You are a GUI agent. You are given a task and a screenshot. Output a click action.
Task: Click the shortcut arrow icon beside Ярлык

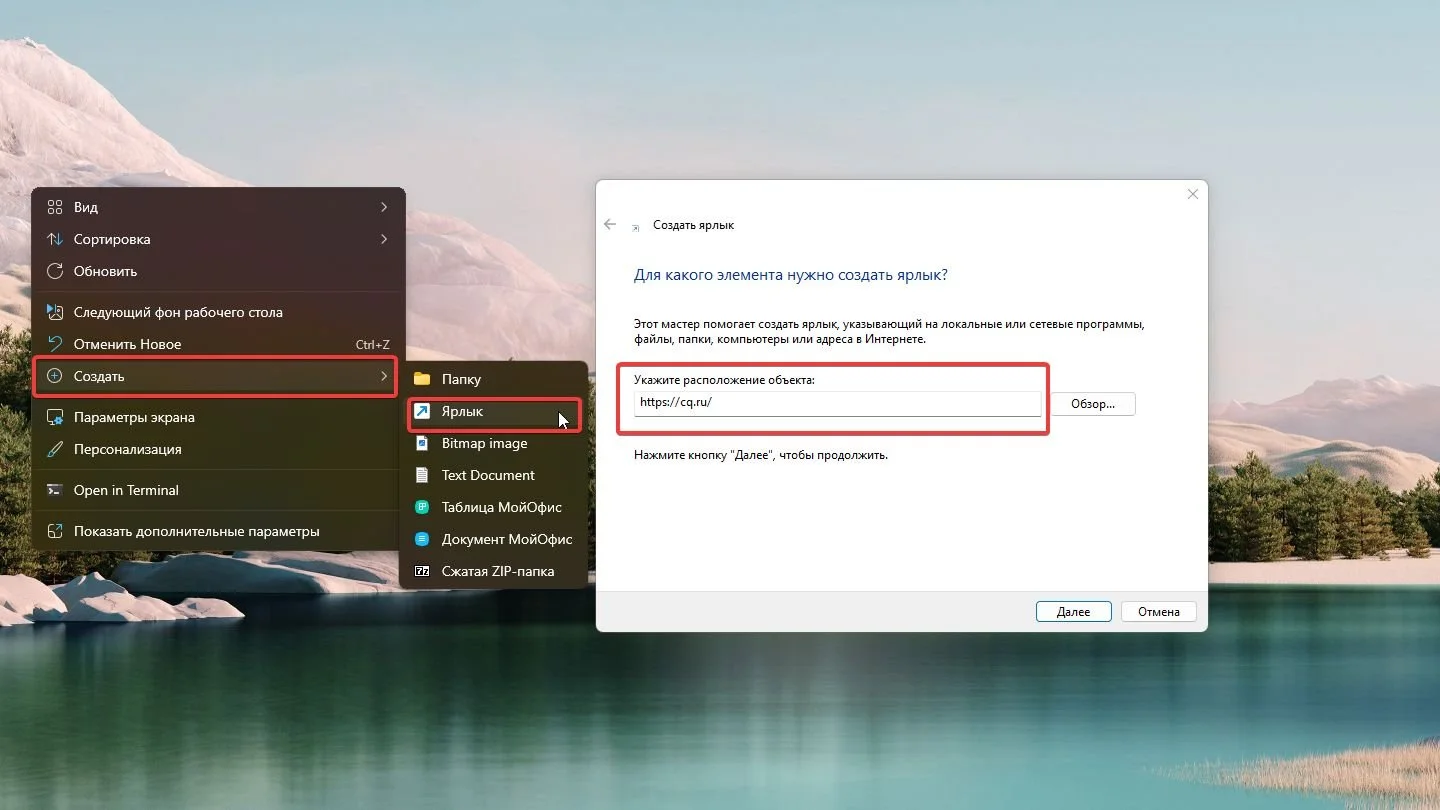[422, 411]
